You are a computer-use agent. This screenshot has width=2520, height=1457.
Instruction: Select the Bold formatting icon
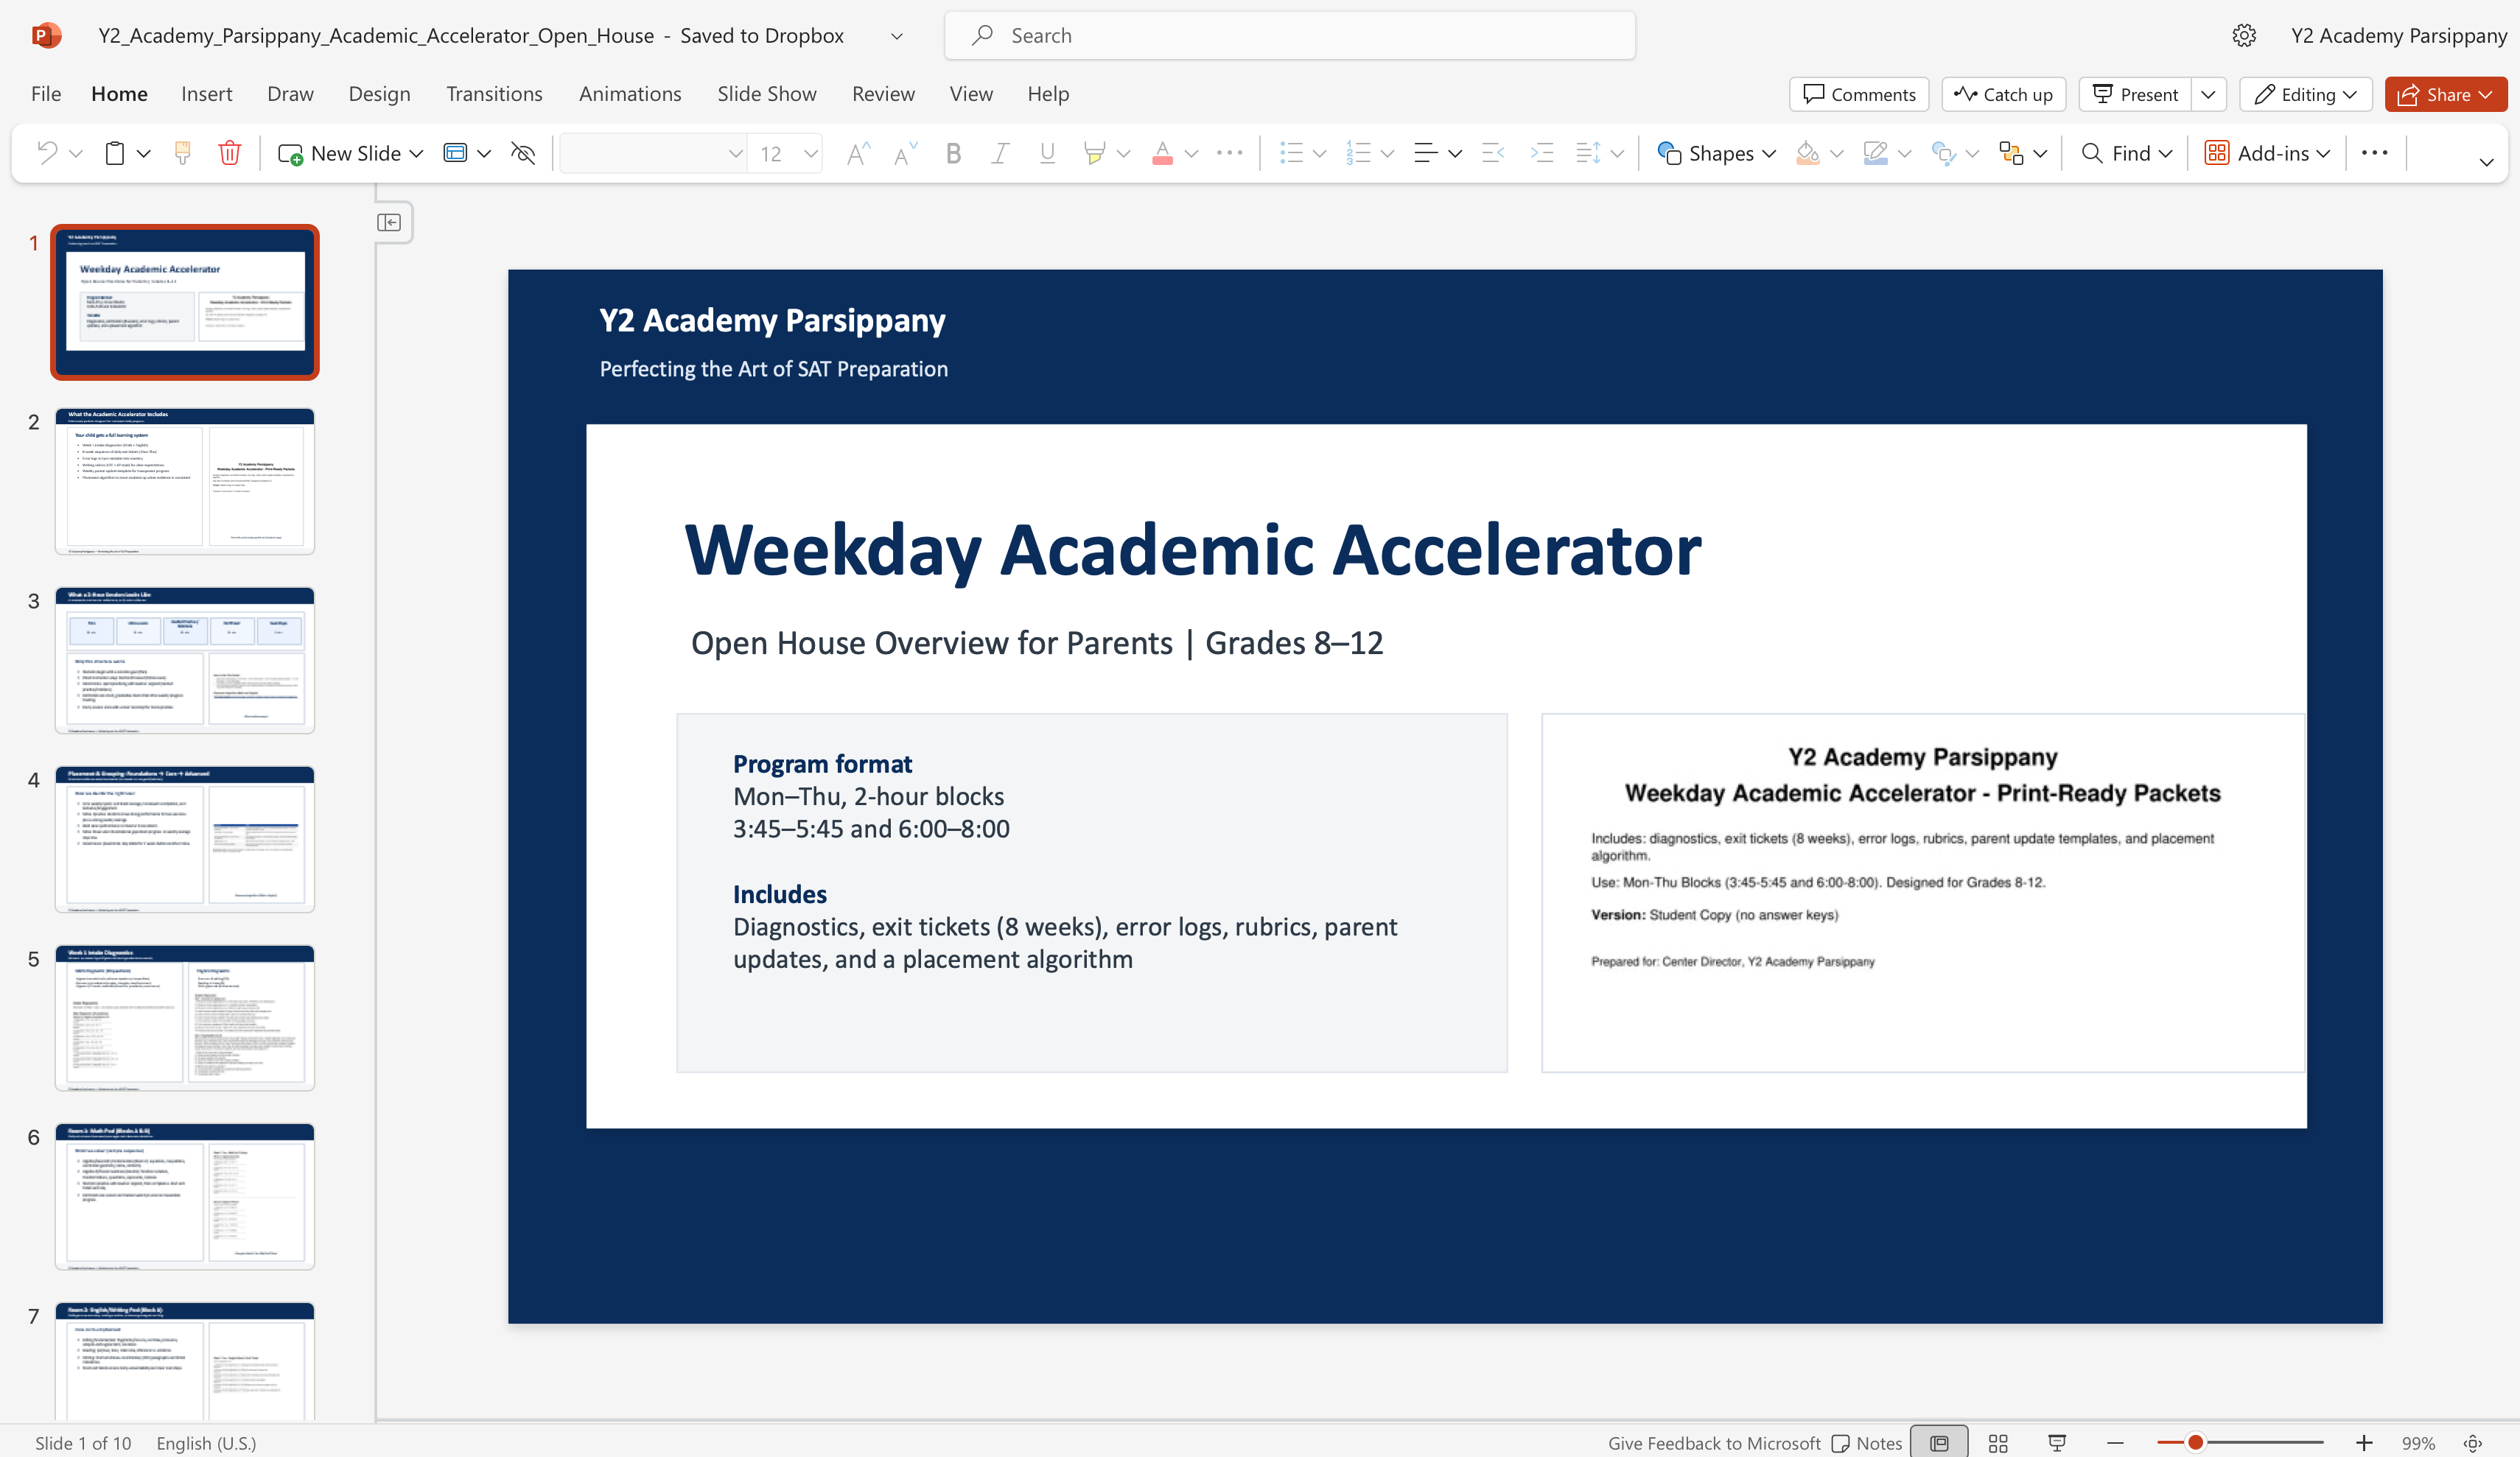pyautogui.click(x=953, y=152)
